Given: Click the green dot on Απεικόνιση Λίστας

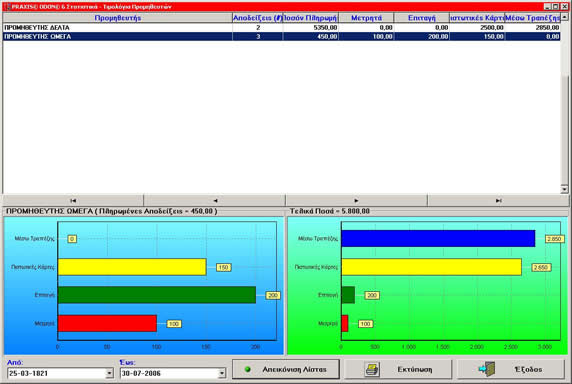Looking at the screenshot, I should tap(248, 369).
